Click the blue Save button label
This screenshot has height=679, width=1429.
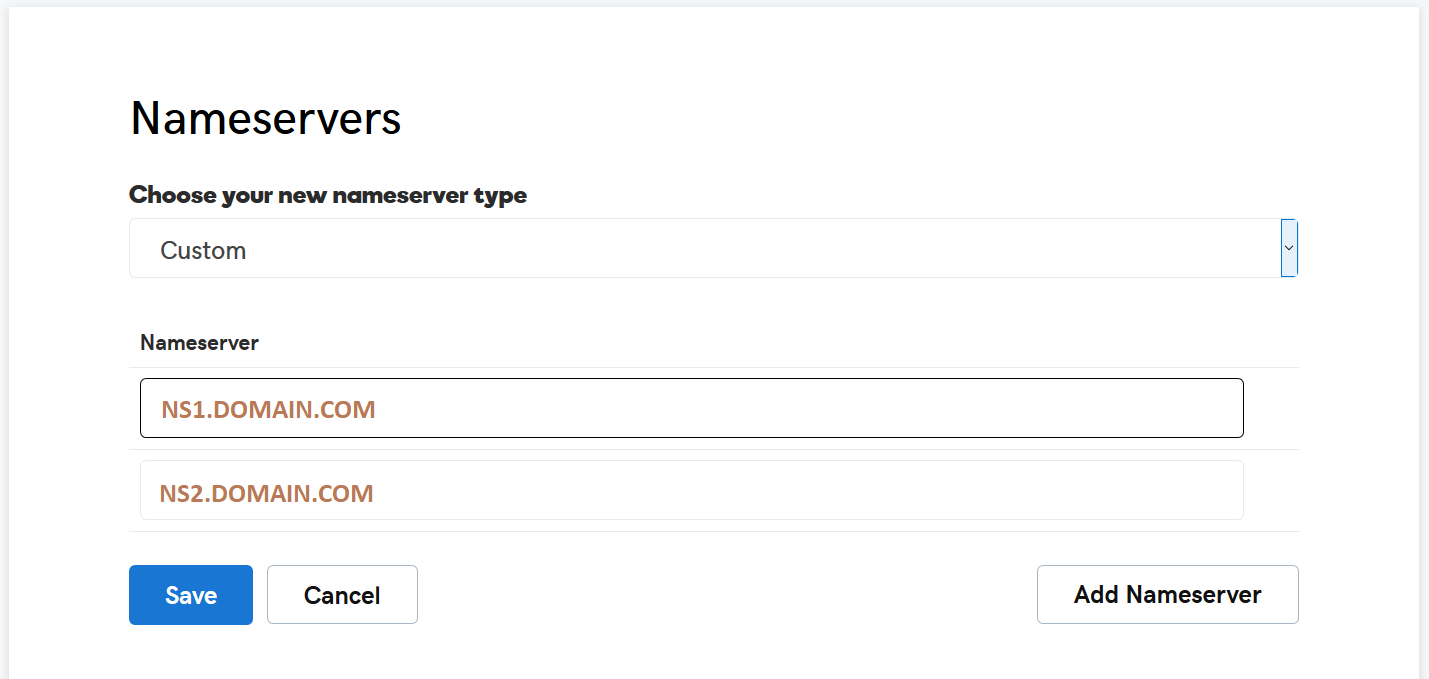tap(191, 595)
